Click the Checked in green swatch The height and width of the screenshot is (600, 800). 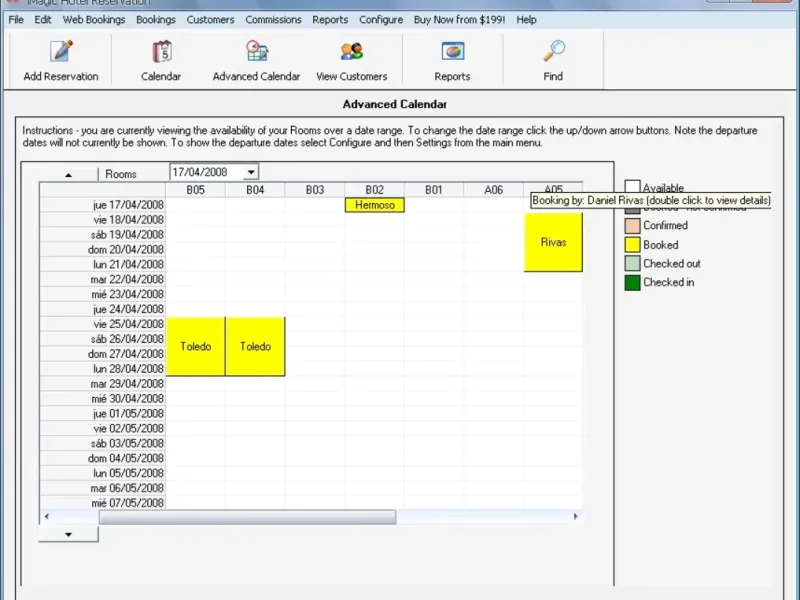(633, 283)
